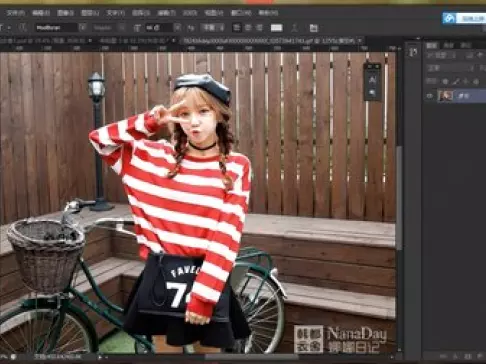Open the warp text icon
The height and width of the screenshot is (364, 486).
click(295, 28)
